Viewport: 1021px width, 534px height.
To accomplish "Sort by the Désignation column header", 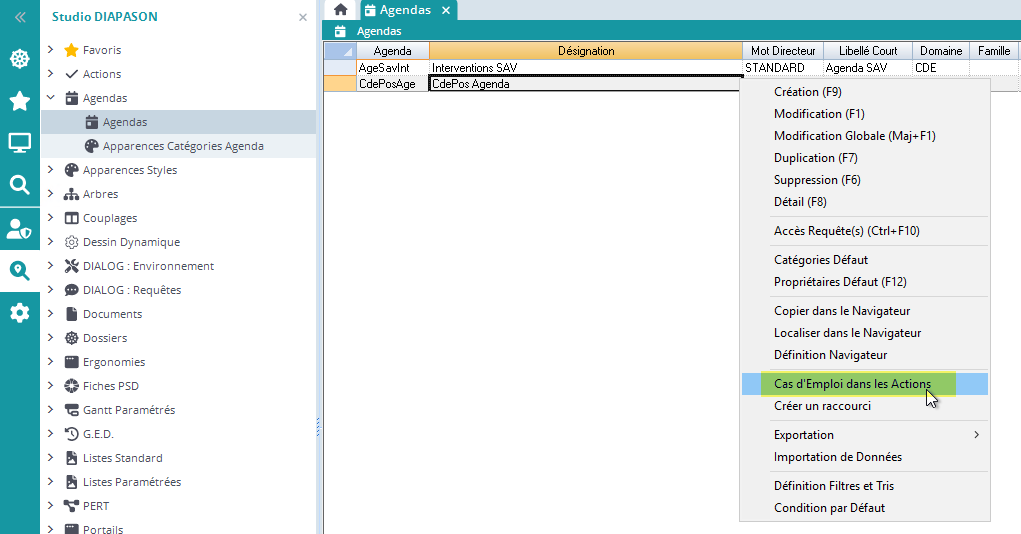I will click(x=586, y=51).
